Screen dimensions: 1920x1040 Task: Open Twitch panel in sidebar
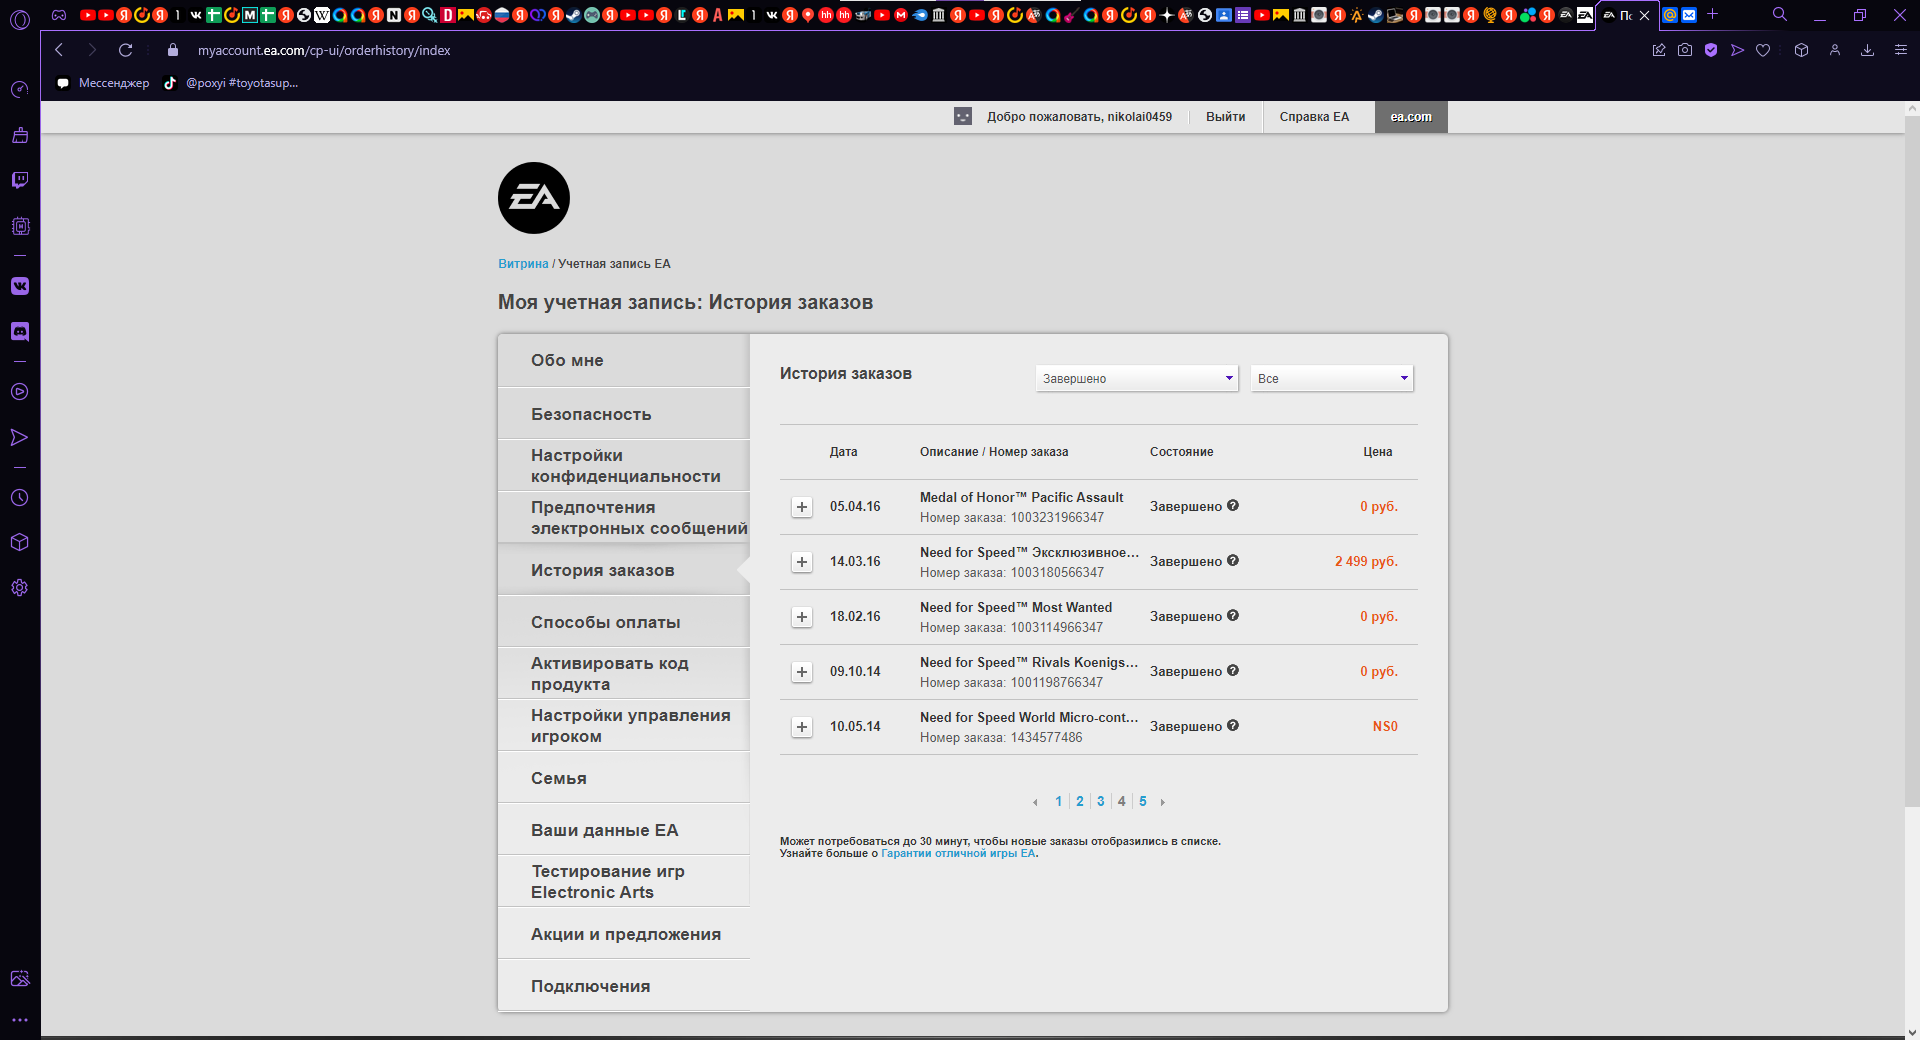point(20,180)
